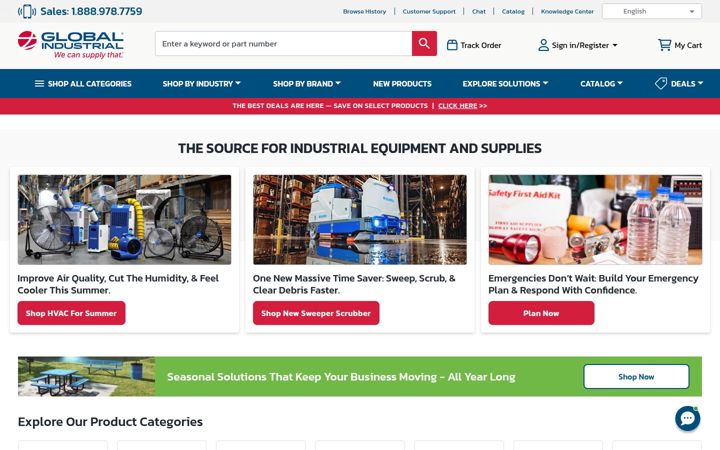Click the Track Order box icon
This screenshot has height=450, width=720.
[x=452, y=45]
